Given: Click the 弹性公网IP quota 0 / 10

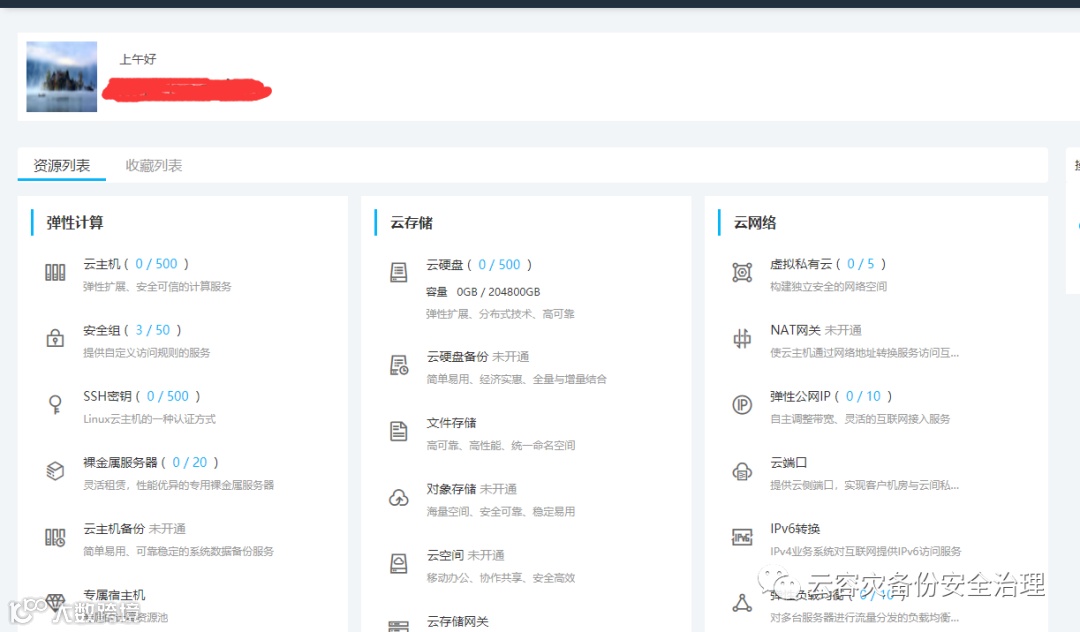Looking at the screenshot, I should 863,396.
